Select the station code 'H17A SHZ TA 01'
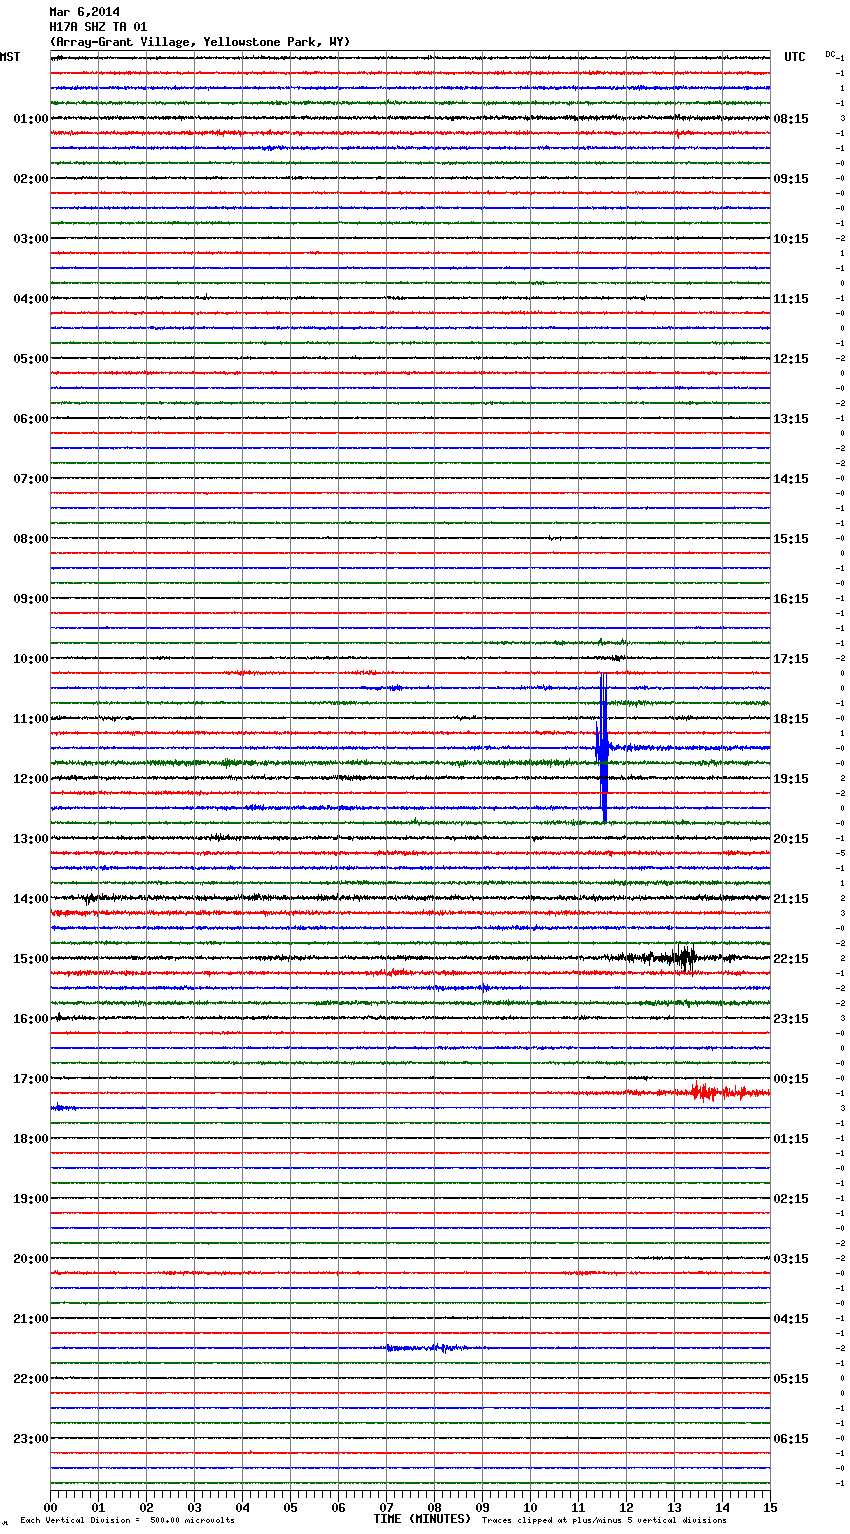The image size is (850, 1534). click(98, 27)
